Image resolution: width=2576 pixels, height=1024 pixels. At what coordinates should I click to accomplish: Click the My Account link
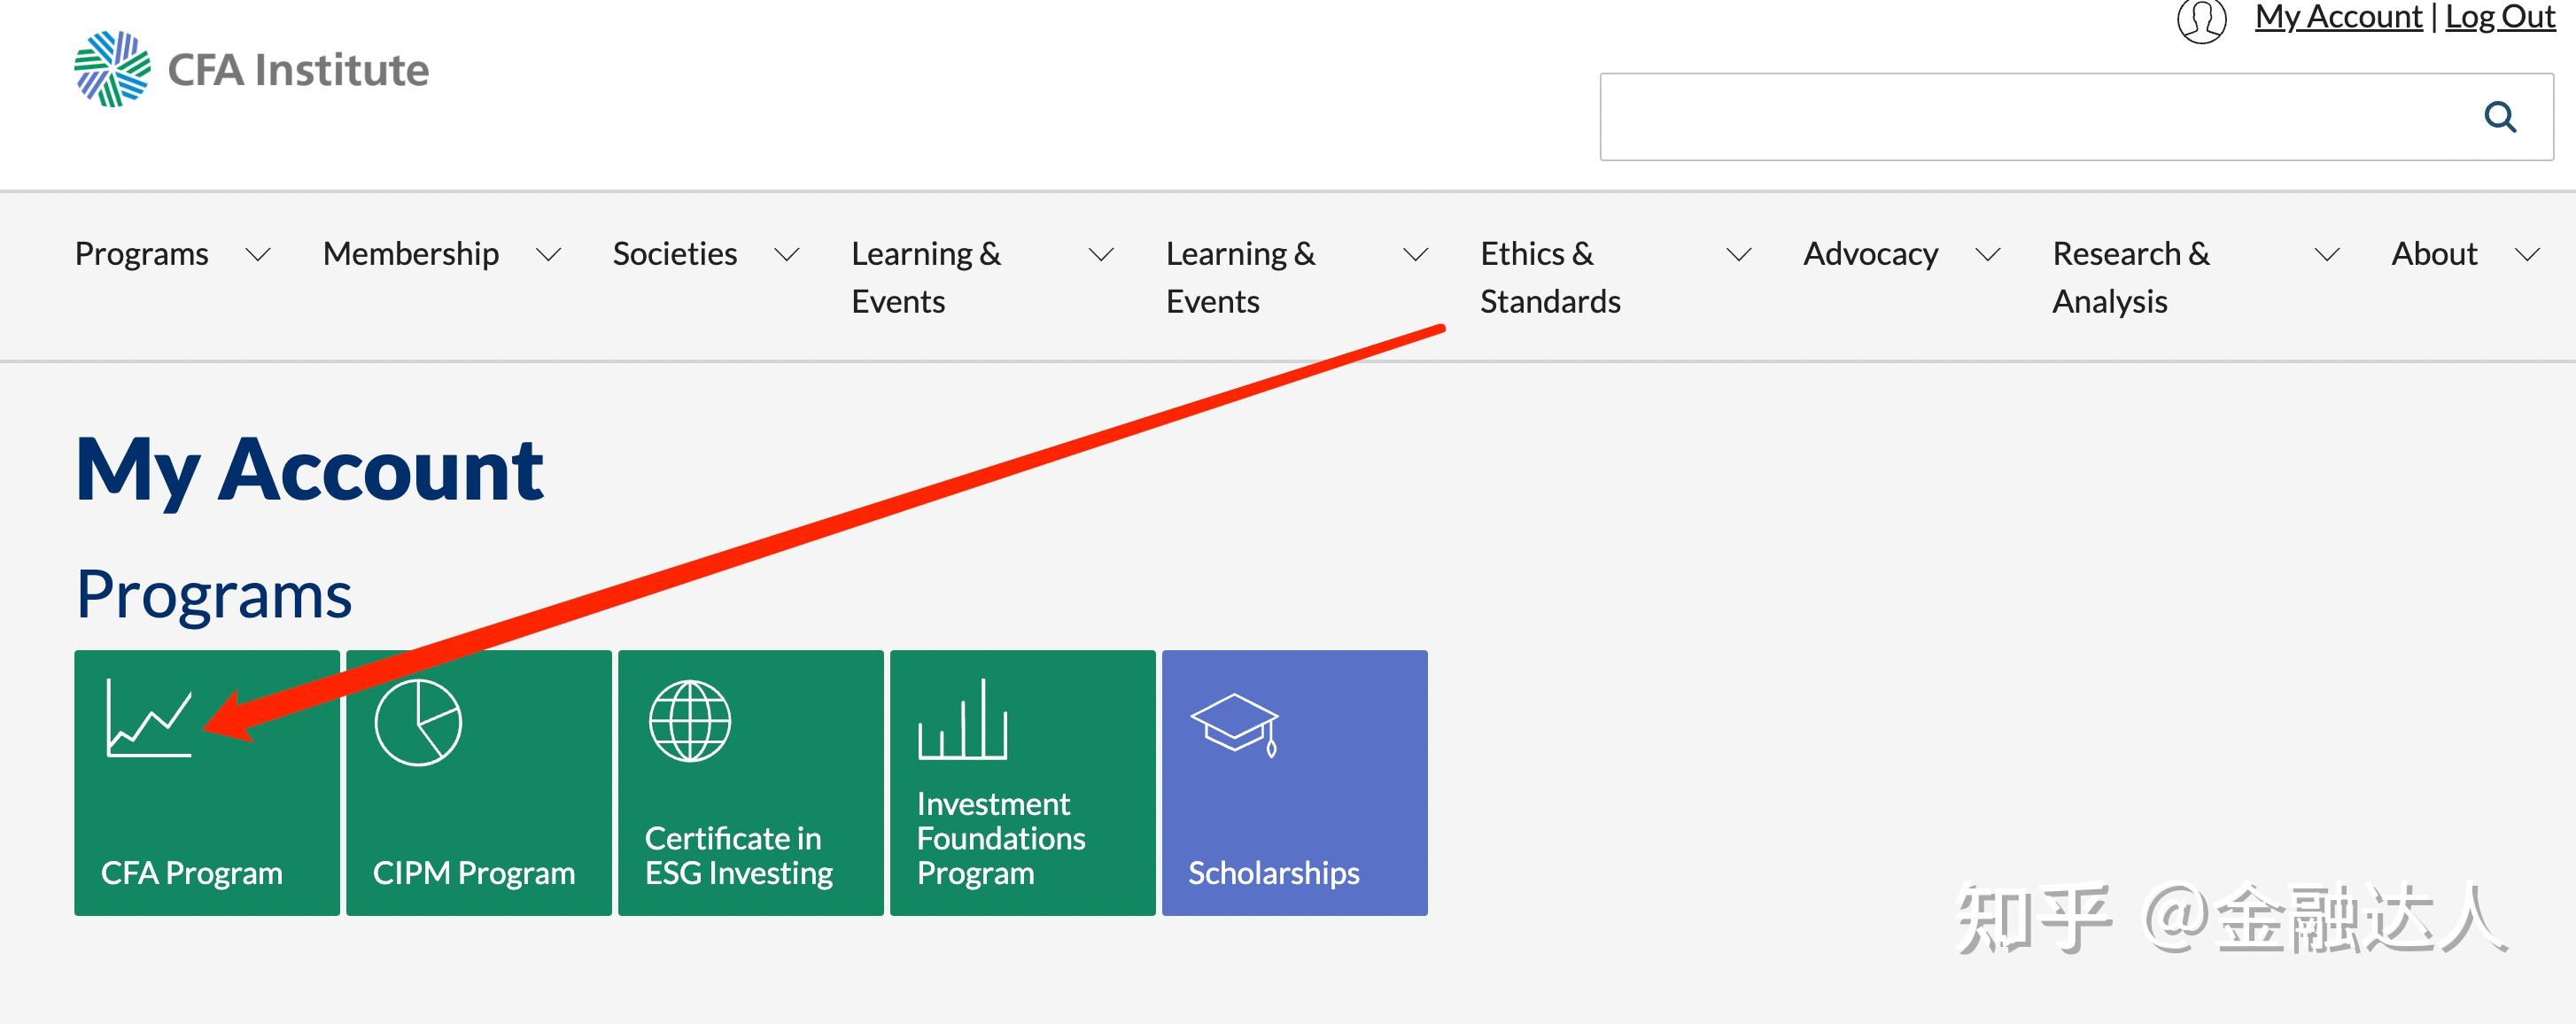(2338, 17)
